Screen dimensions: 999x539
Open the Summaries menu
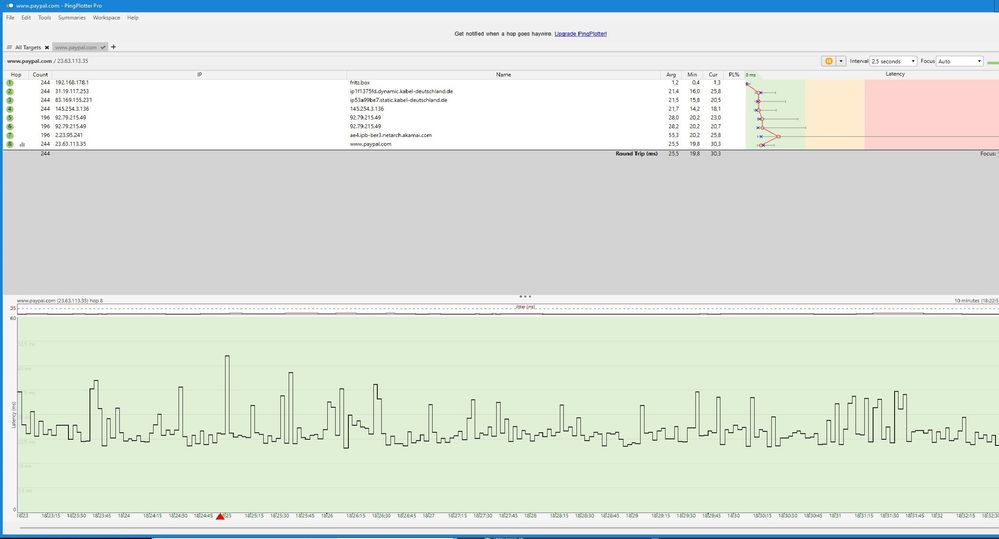pyautogui.click(x=72, y=18)
